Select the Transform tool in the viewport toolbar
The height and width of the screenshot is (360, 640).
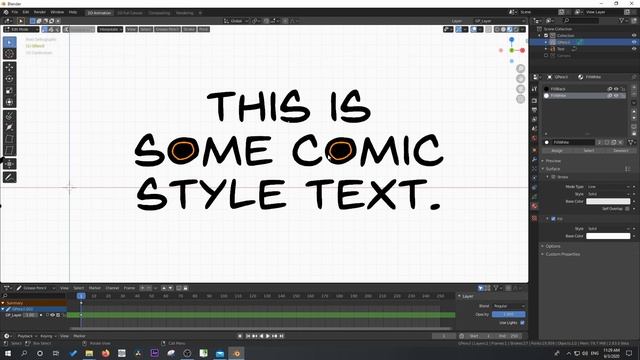coord(9,102)
